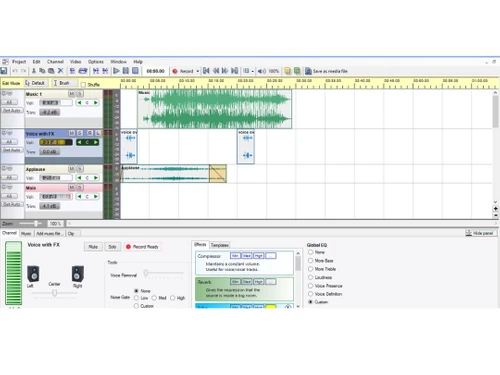Open the Edit menu
Image resolution: width=500 pixels, height=375 pixels.
pos(36,62)
